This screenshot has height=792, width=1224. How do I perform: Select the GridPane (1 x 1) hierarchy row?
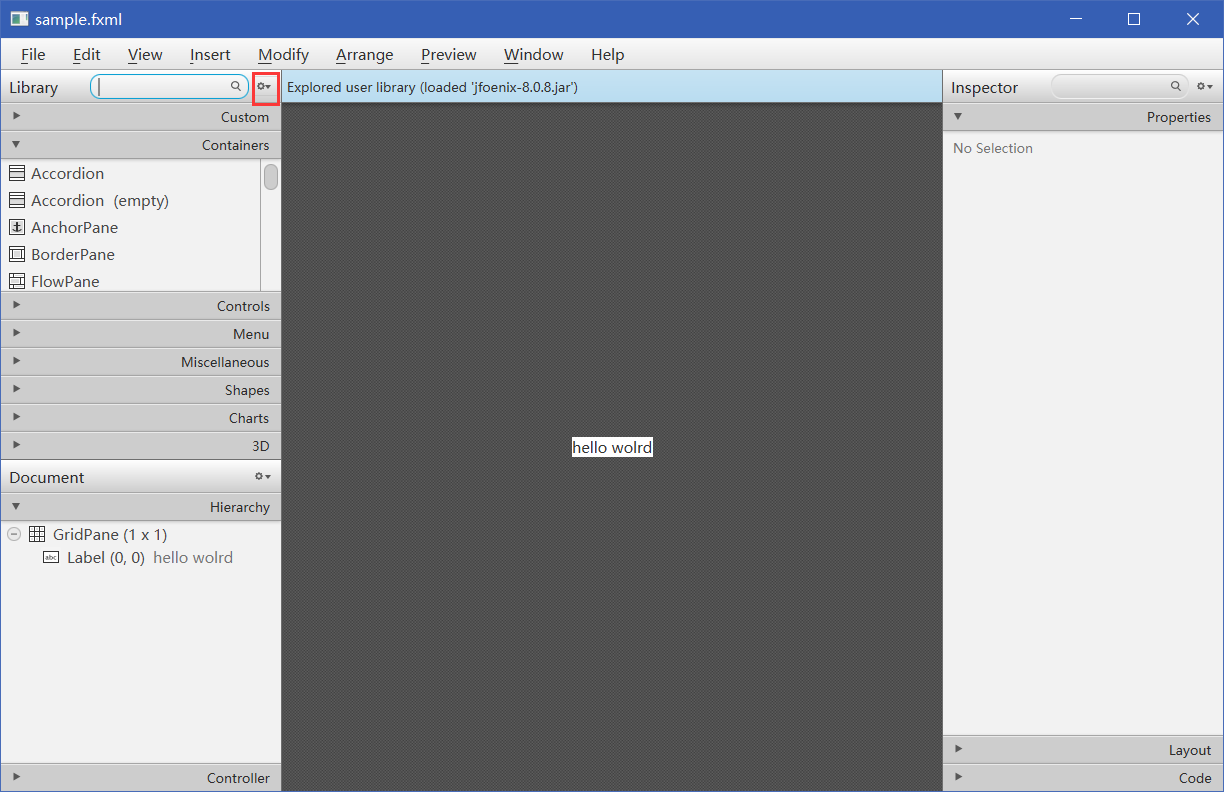coord(141,534)
